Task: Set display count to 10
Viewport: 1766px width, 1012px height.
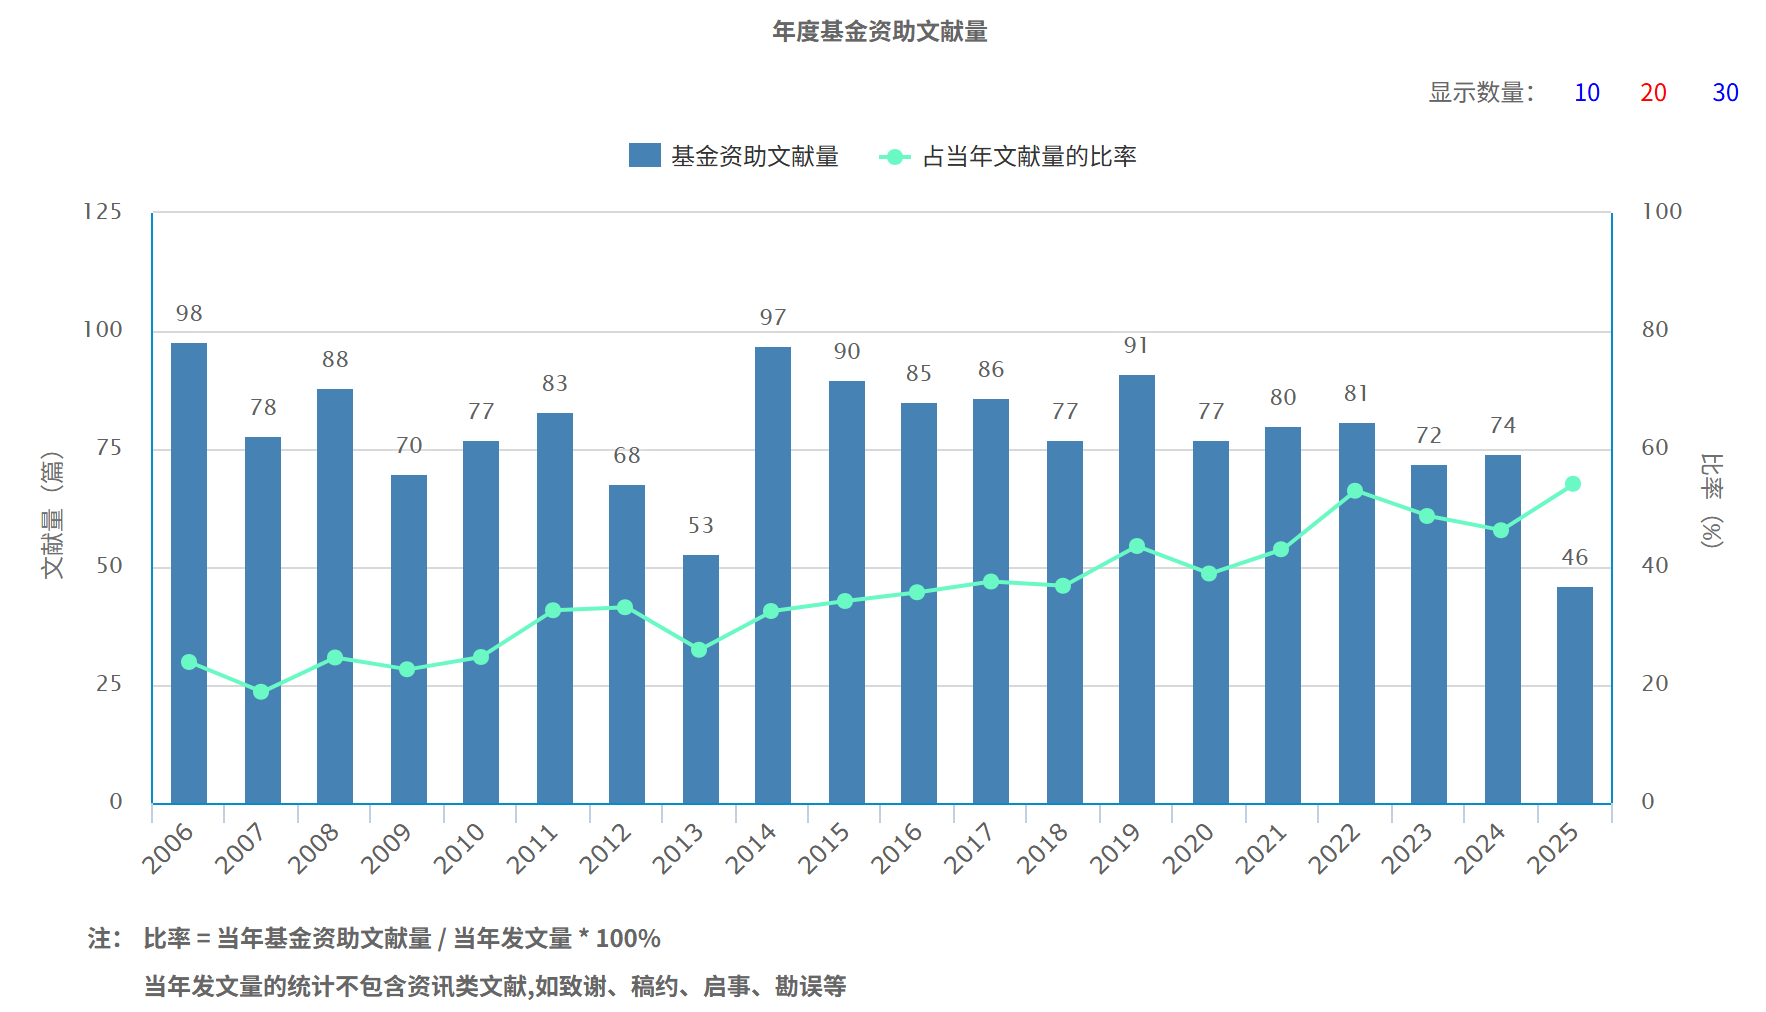Action: point(1586,93)
